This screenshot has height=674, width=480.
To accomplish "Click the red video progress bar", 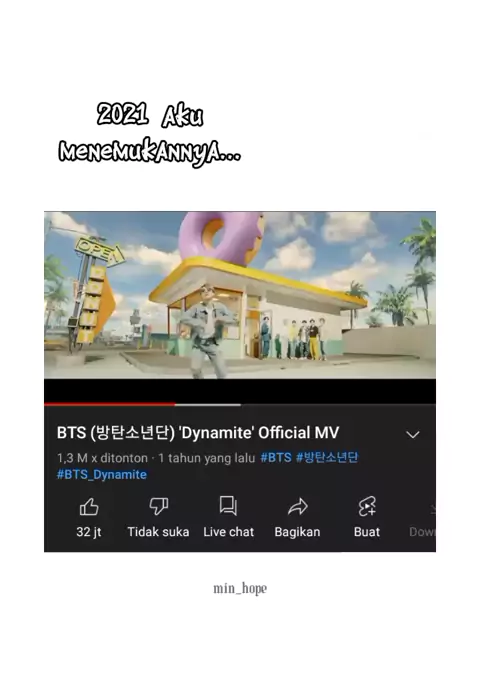I will click(x=110, y=404).
